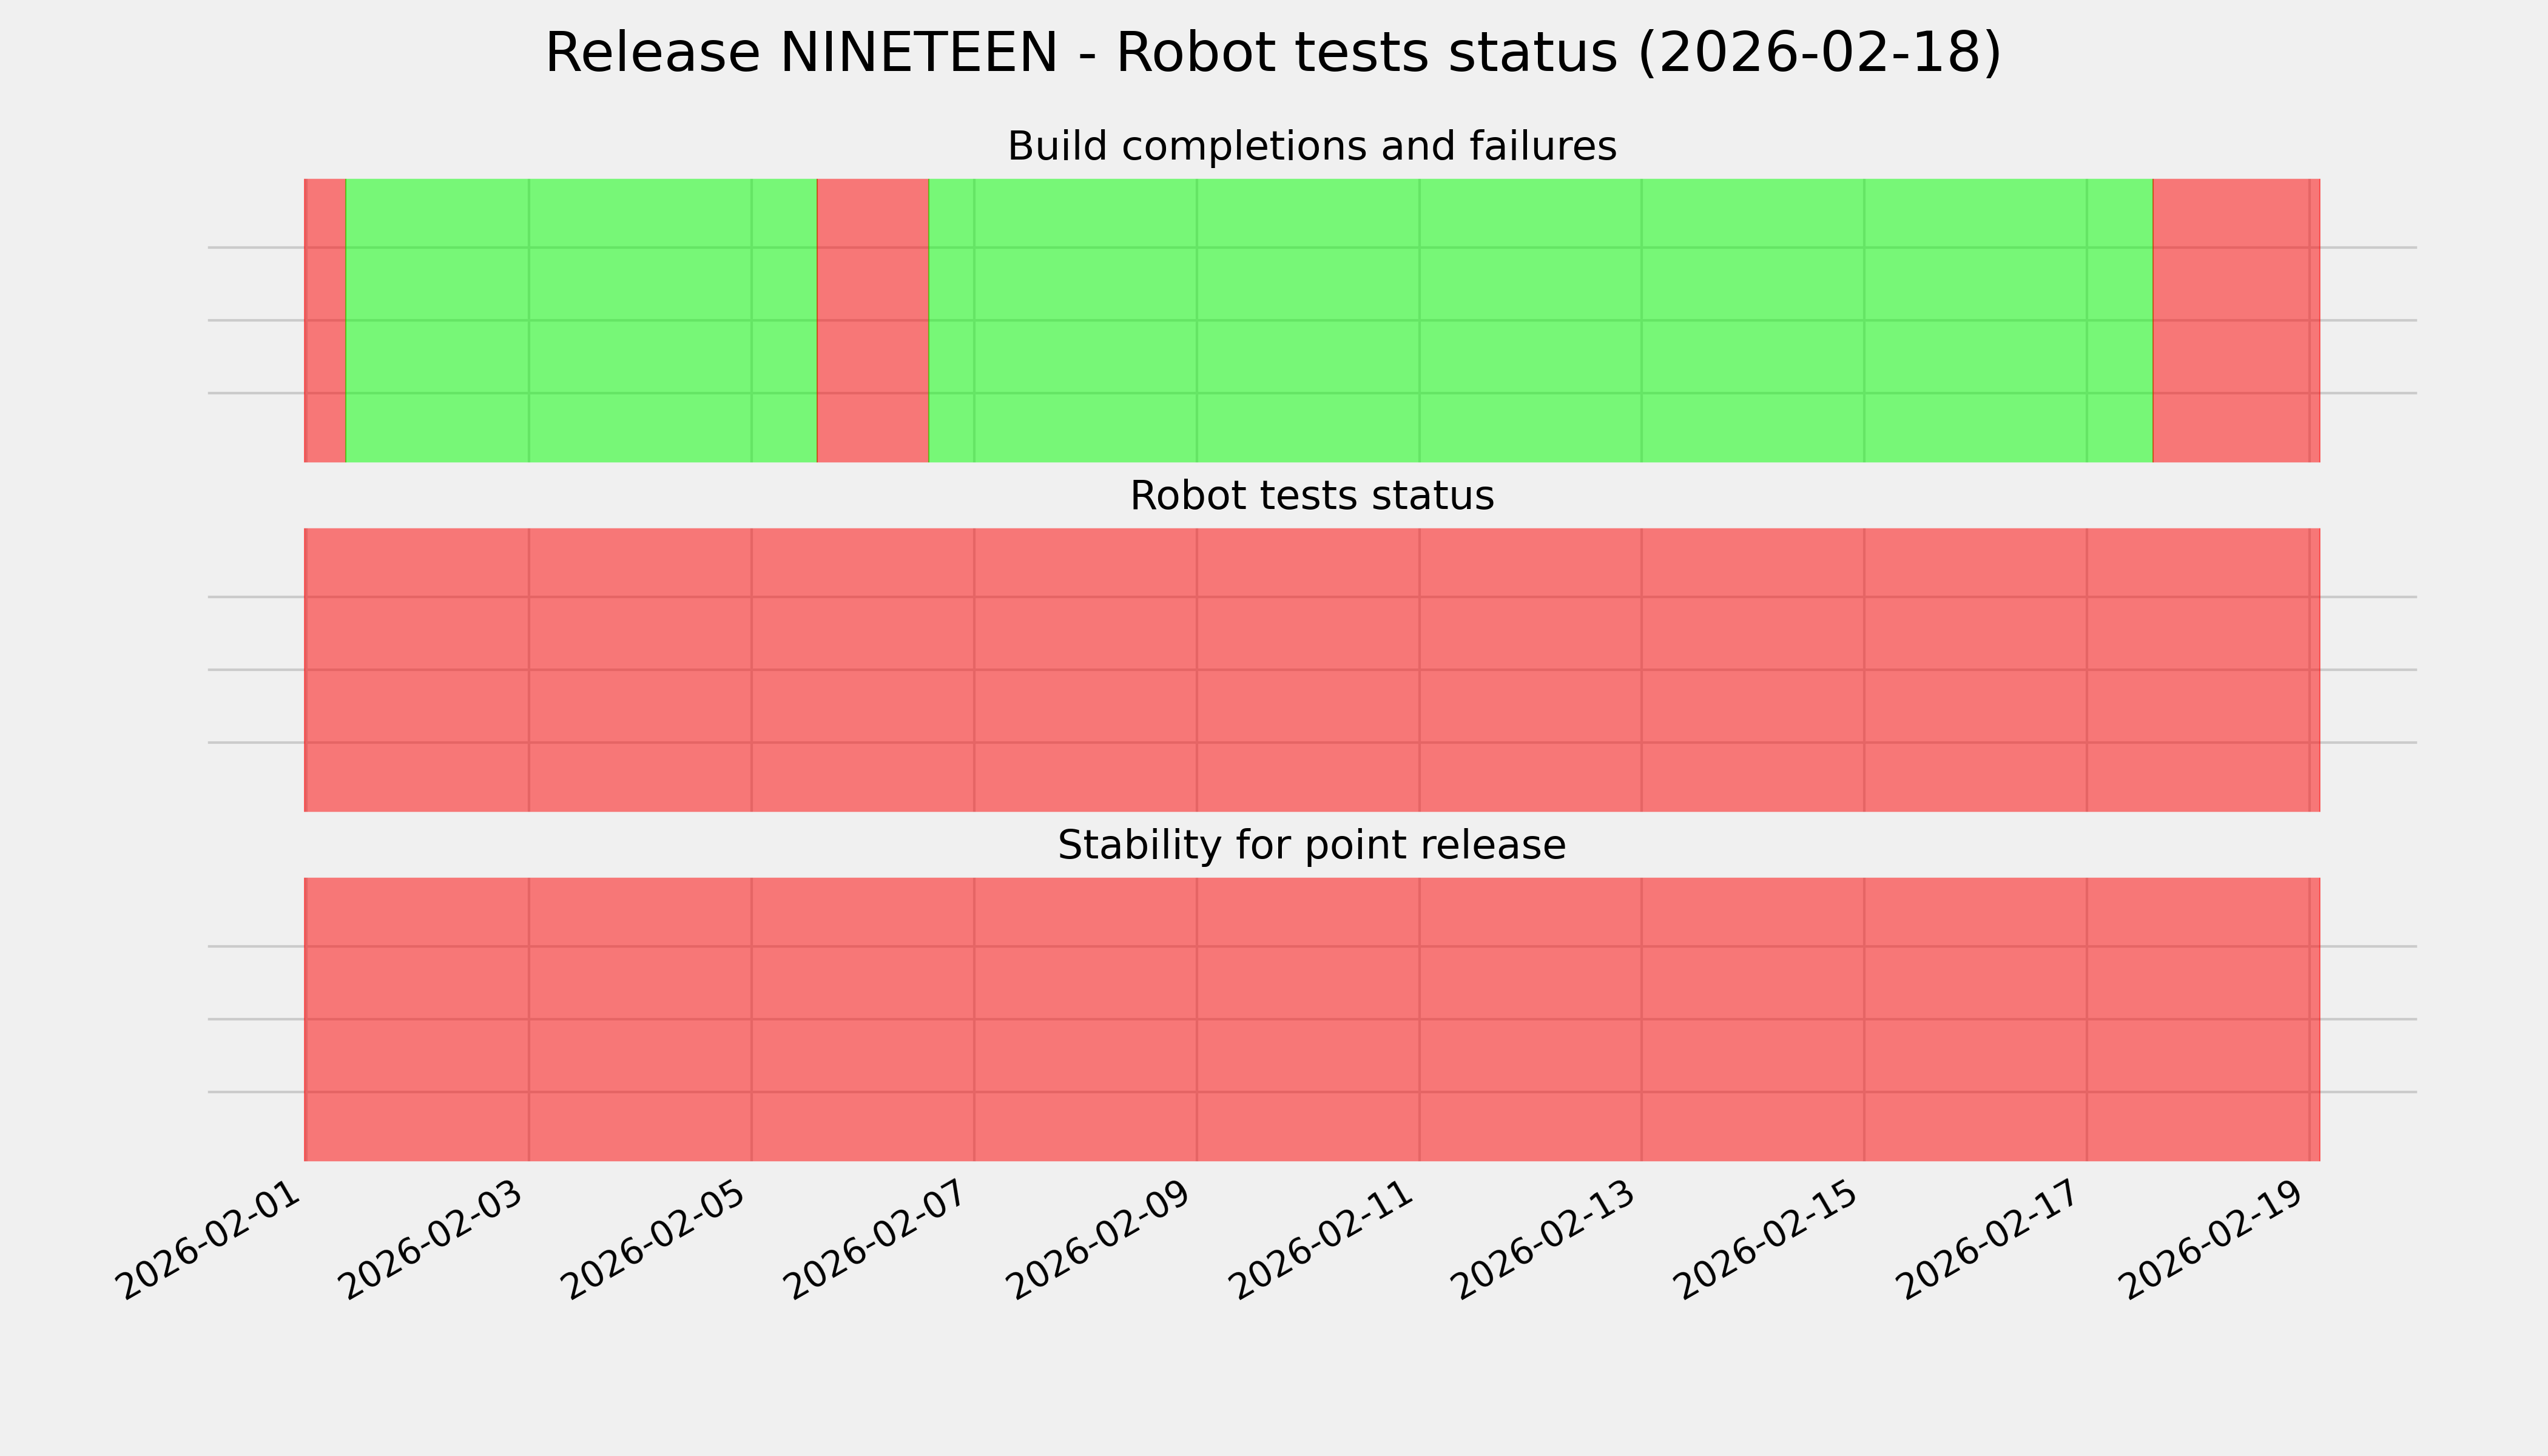Click the "Robot tests status" subplot heading

[1311, 497]
